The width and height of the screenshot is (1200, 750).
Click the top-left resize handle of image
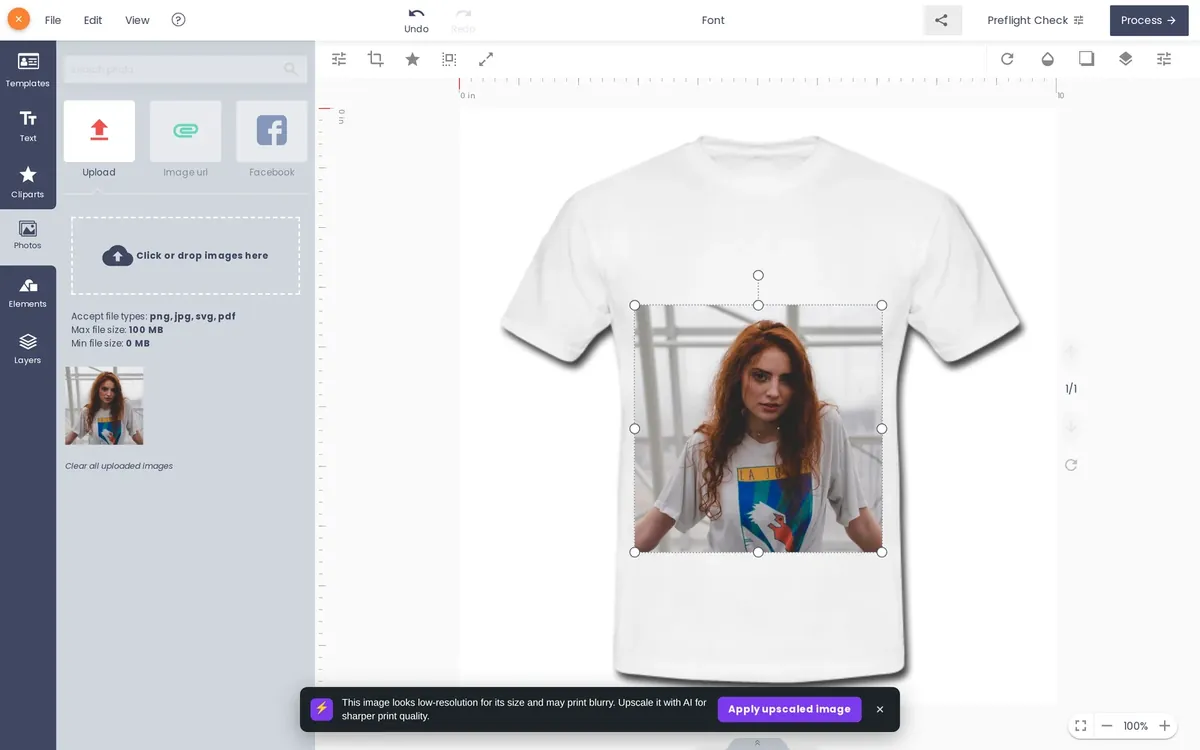tap(634, 305)
